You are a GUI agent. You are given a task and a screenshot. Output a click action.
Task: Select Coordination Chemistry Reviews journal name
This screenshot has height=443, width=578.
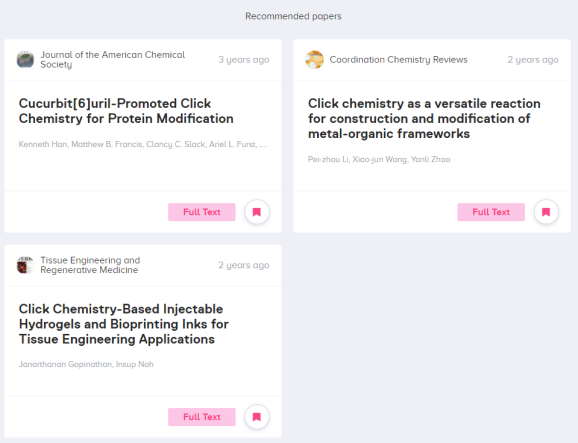point(398,60)
